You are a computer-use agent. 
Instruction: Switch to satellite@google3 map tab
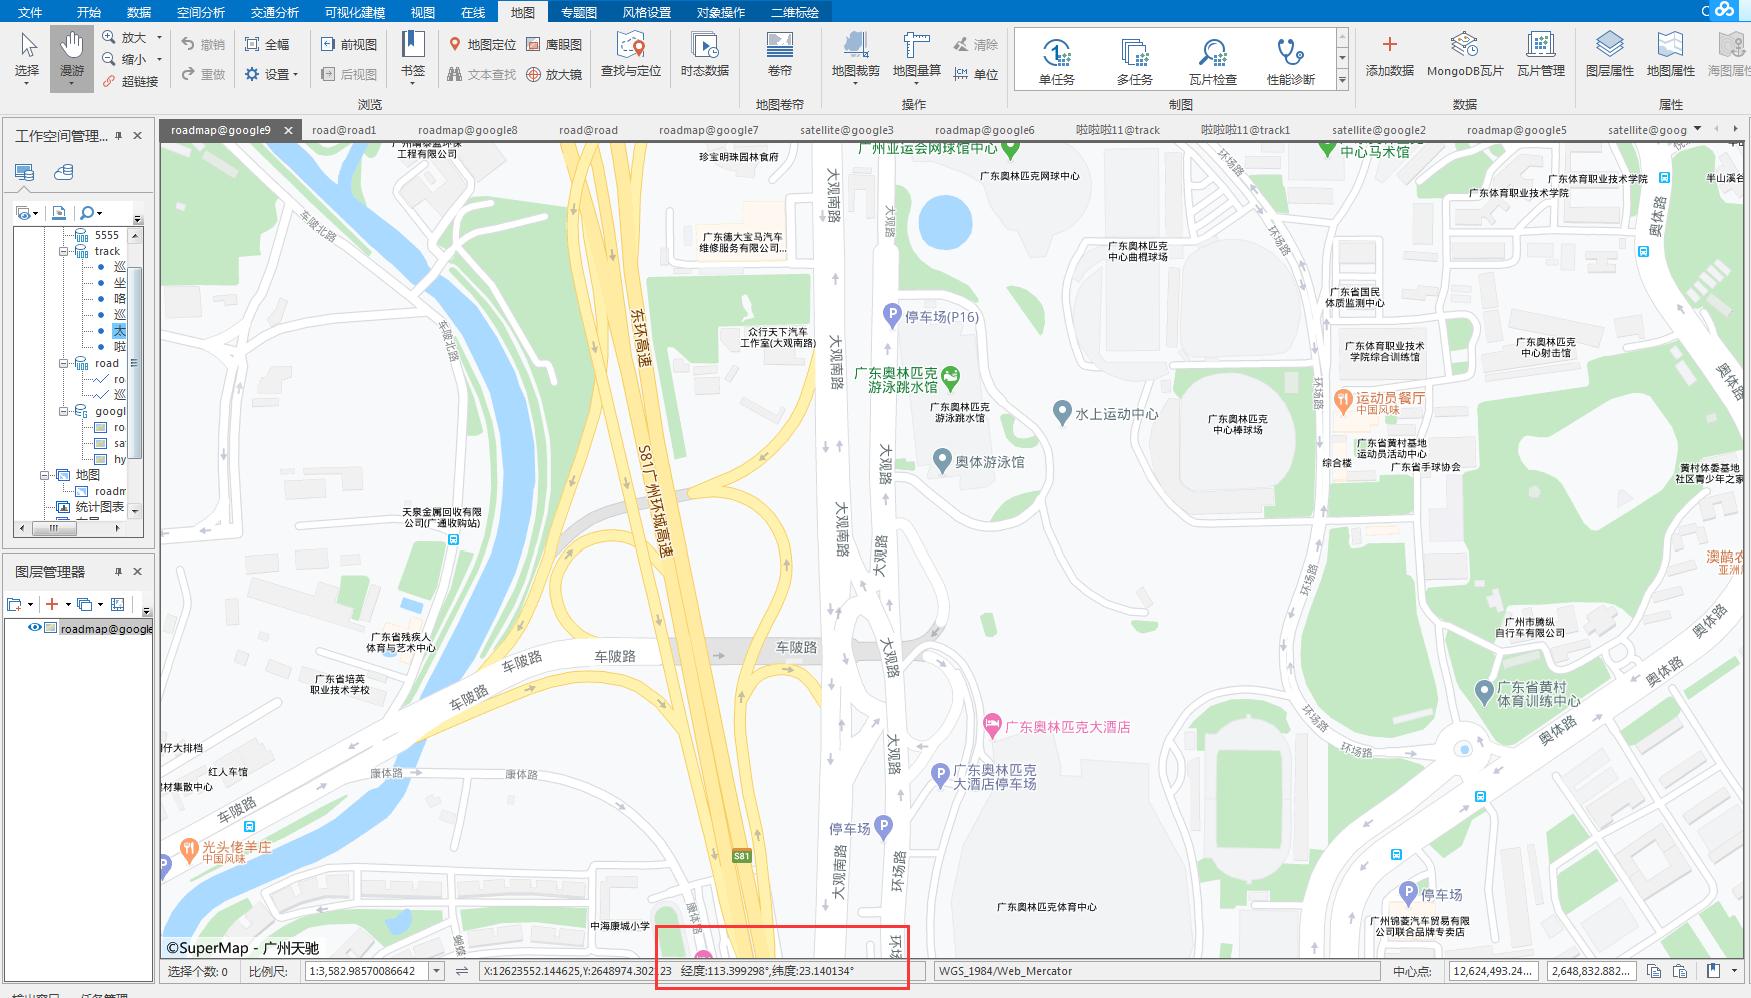[847, 130]
